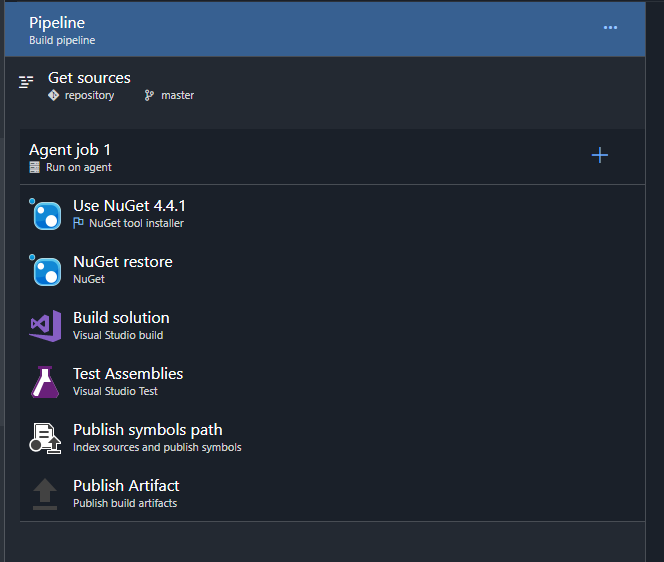
Task: Click the NuGet restore task icon
Action: 45,270
